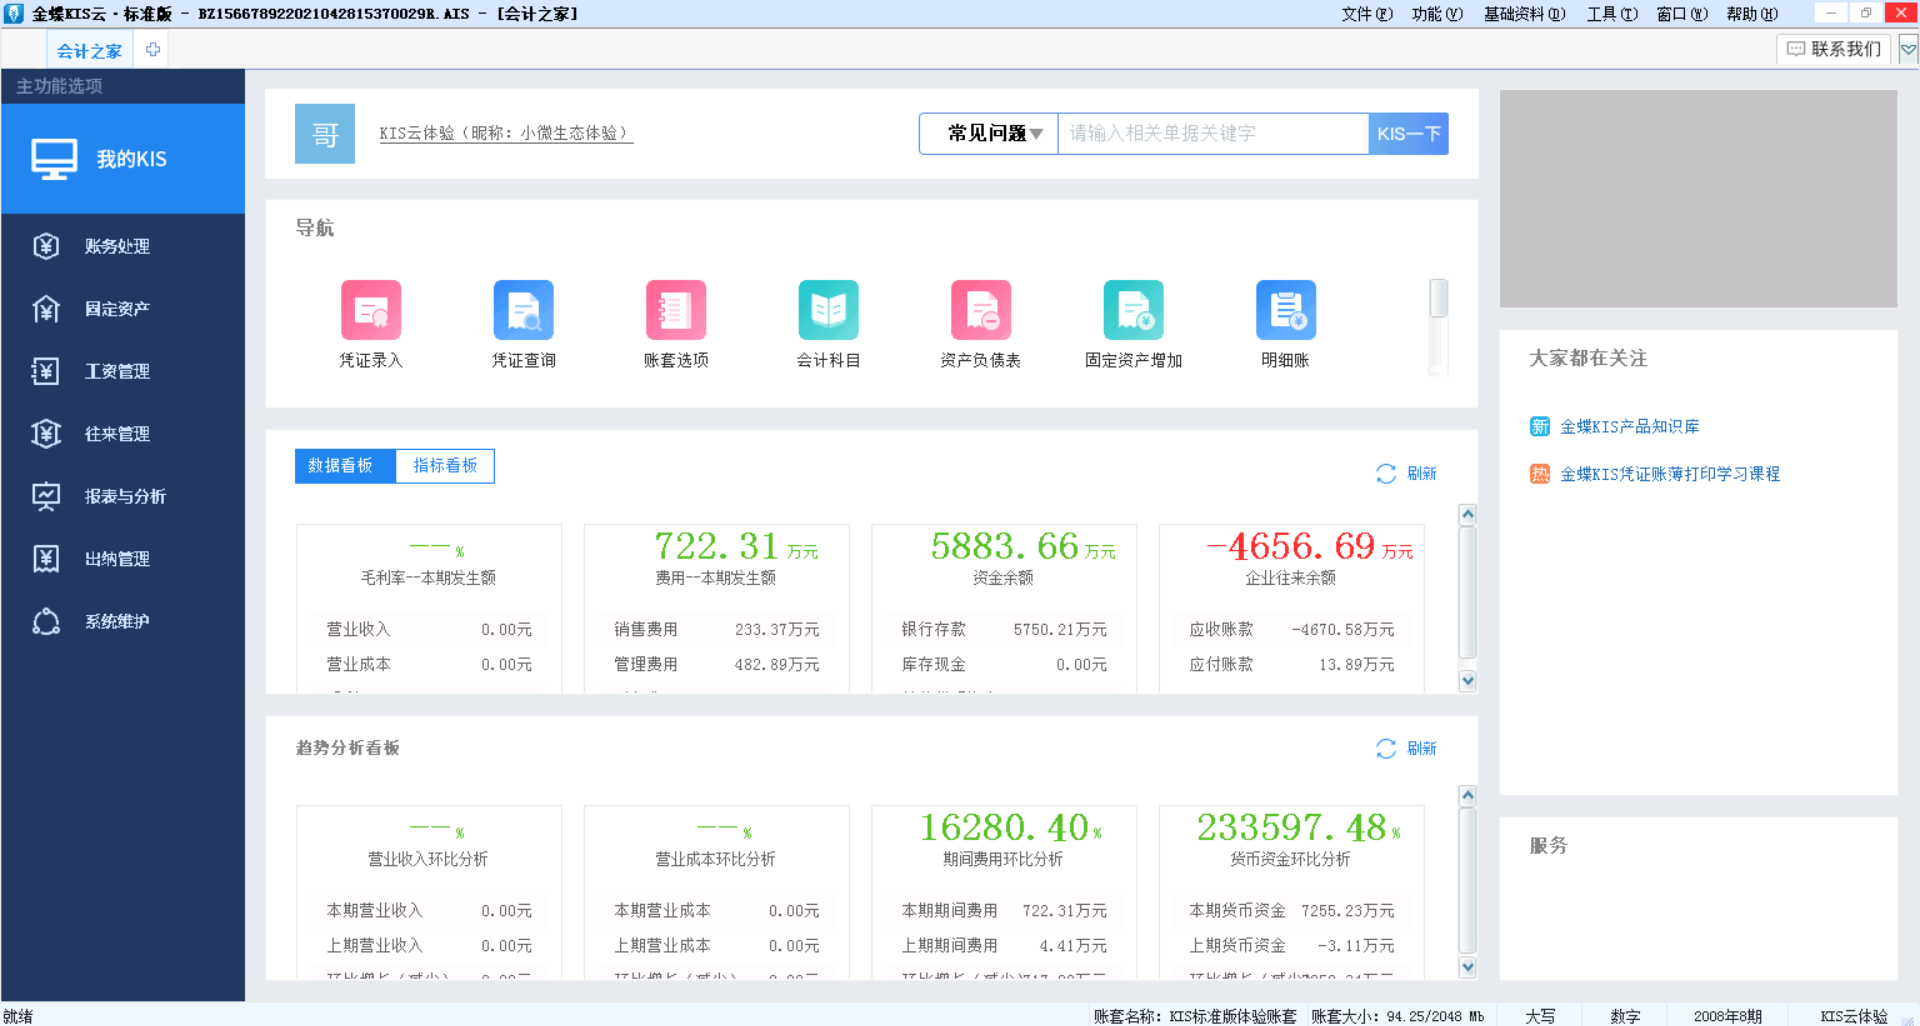The image size is (1920, 1026).
Task: Switch to the 数据看板 view
Action: coord(341,466)
